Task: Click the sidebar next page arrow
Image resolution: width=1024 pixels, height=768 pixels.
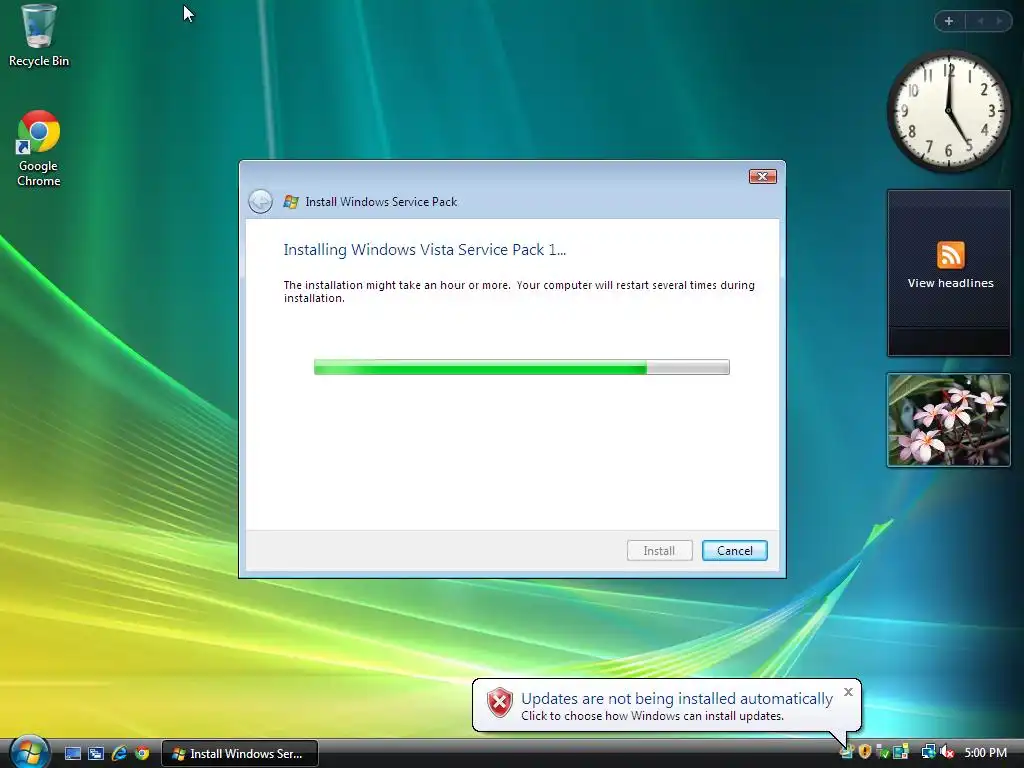Action: point(999,21)
